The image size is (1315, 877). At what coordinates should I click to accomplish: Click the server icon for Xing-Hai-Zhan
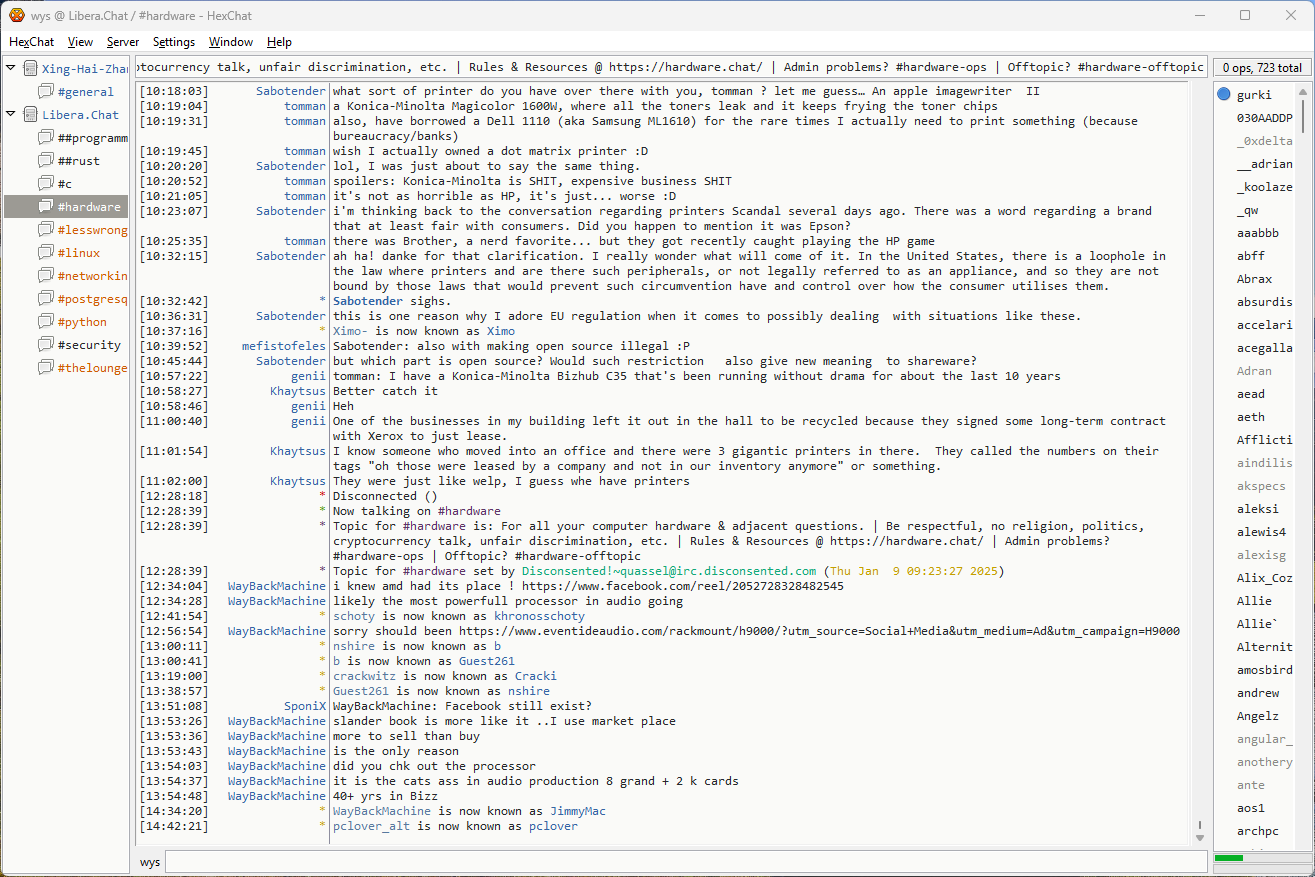tap(30, 69)
